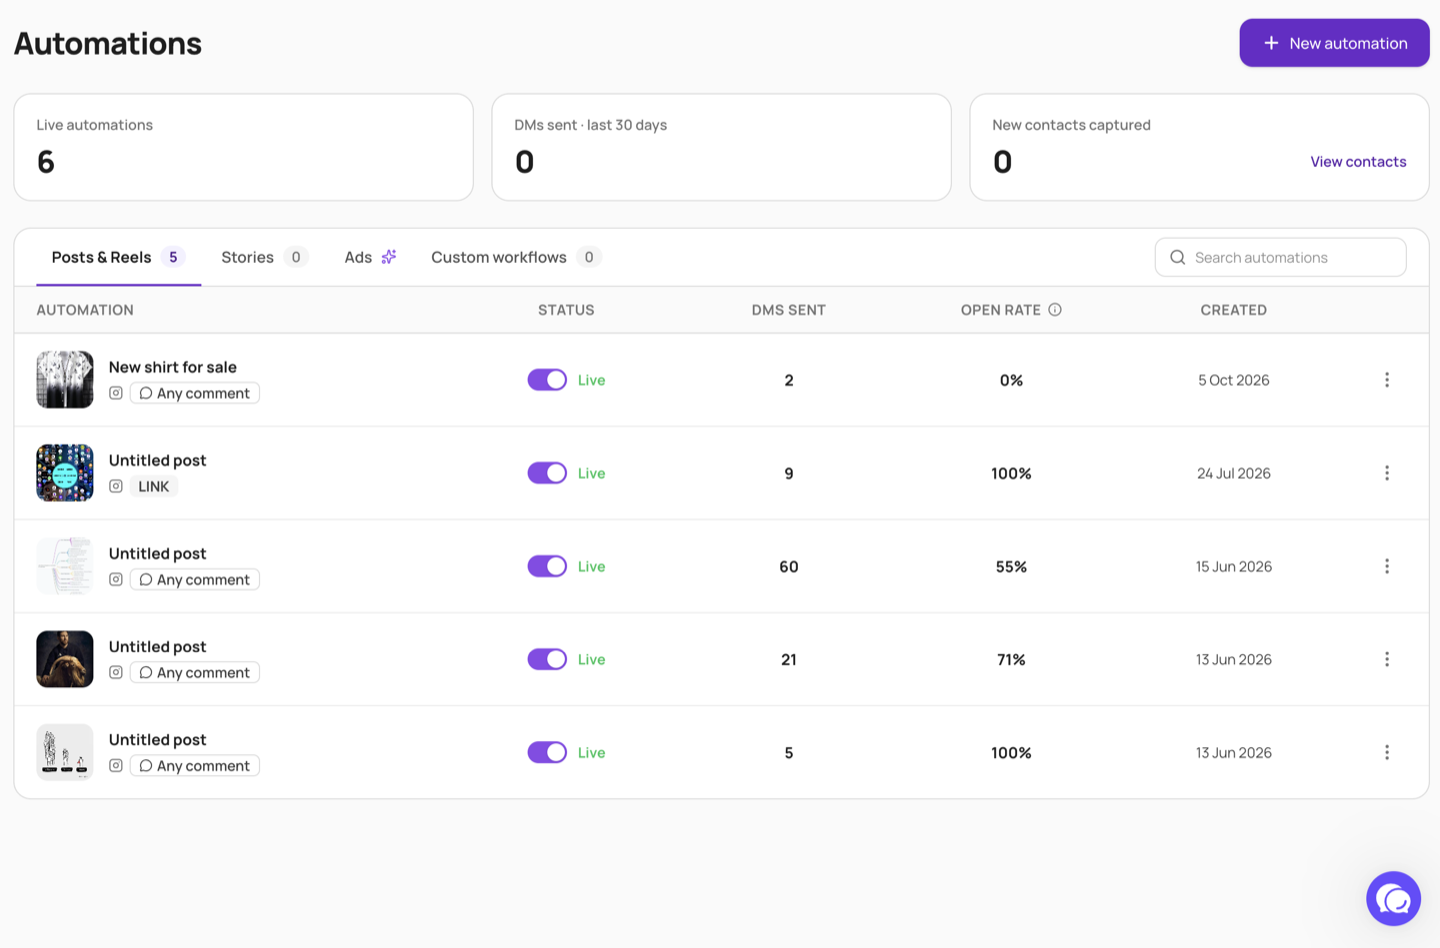Open the New shirt for sale thumbnail
The width and height of the screenshot is (1440, 948).
(x=65, y=380)
